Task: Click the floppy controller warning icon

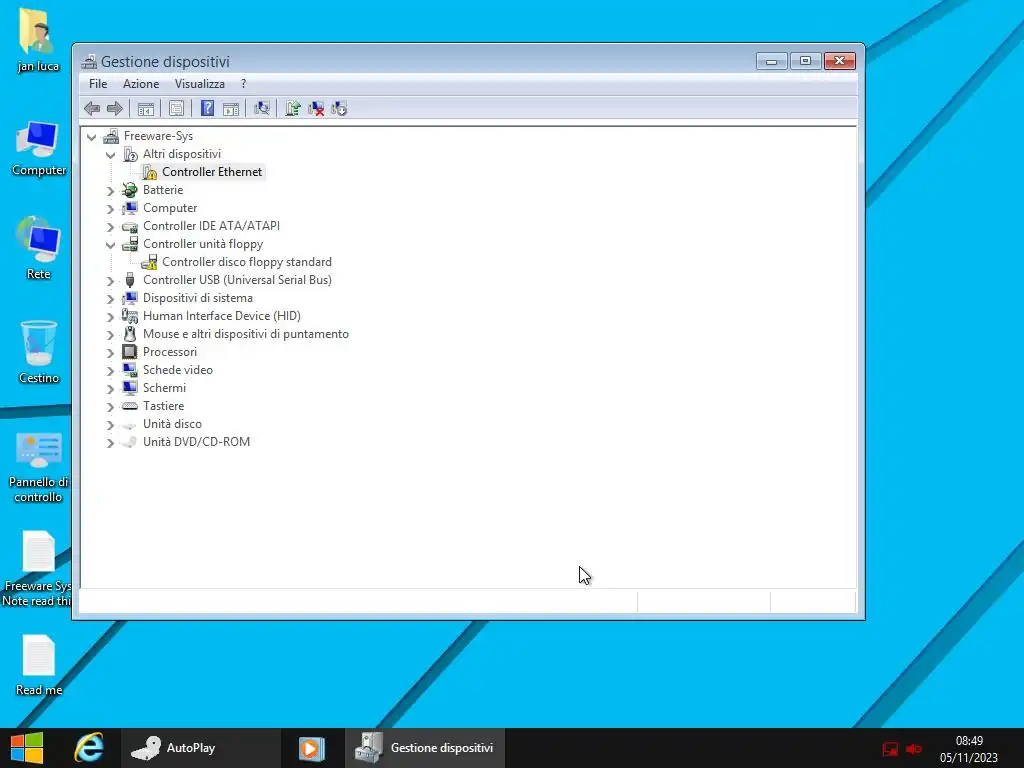Action: pos(150,262)
